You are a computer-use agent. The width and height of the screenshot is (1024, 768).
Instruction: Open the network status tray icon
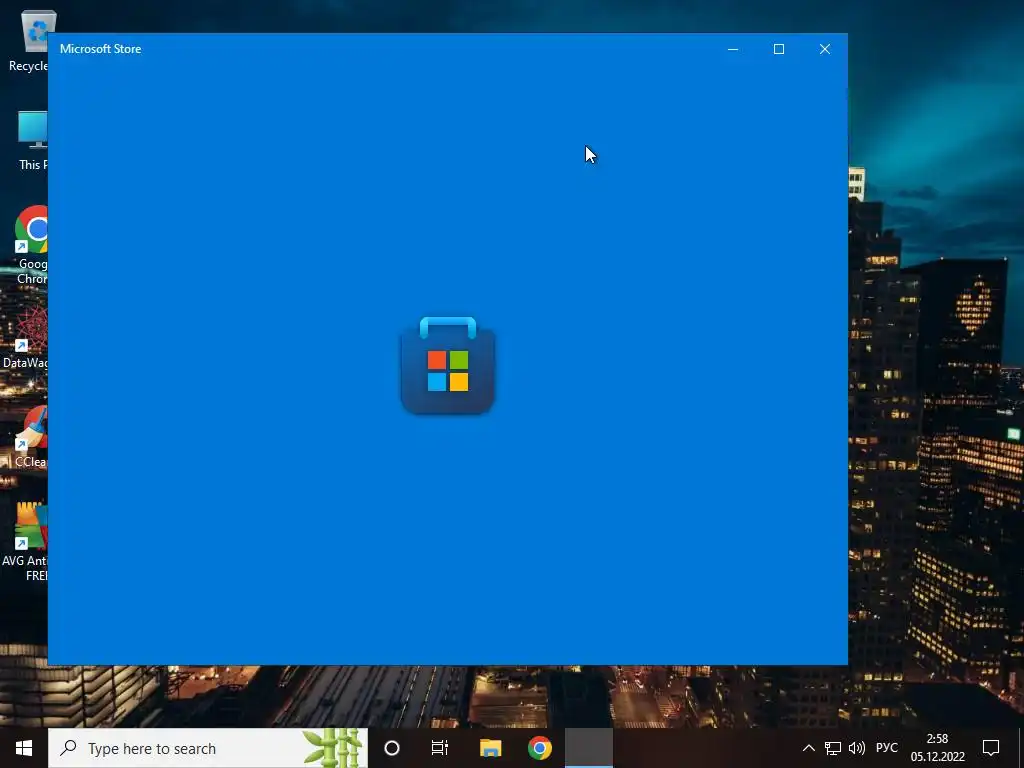833,748
